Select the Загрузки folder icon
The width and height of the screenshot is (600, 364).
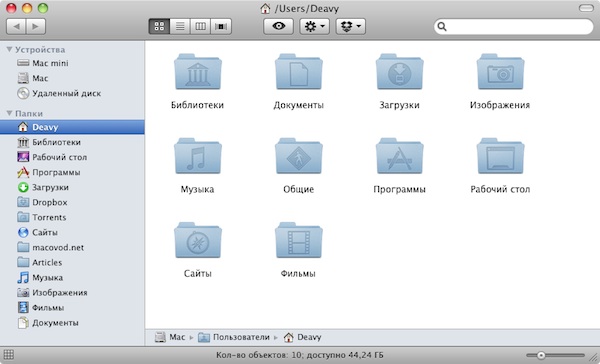(399, 72)
